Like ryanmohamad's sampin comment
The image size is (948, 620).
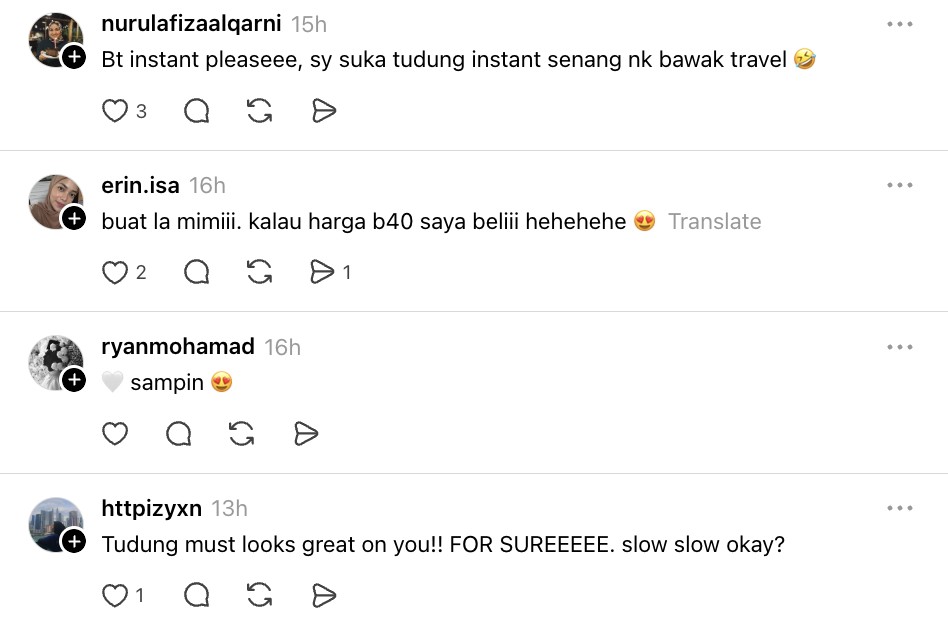(x=115, y=433)
